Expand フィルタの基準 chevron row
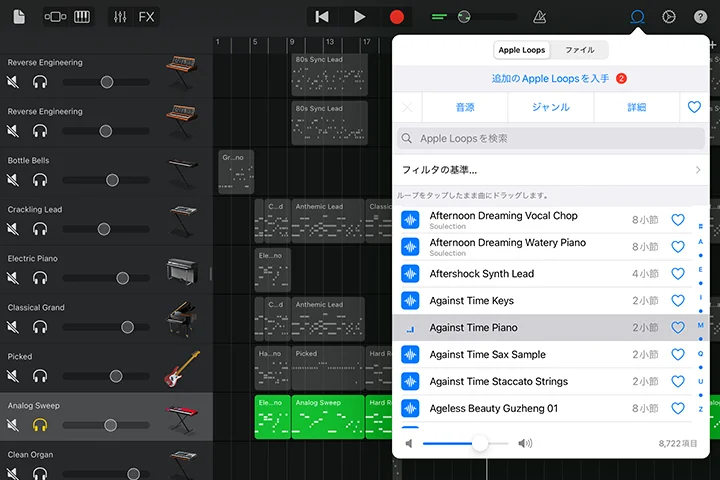720x480 pixels. click(551, 170)
